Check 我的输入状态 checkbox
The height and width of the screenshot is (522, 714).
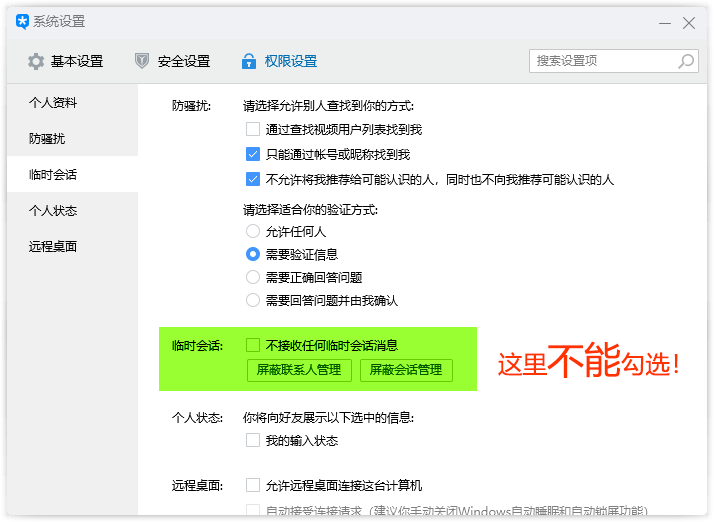click(x=253, y=440)
